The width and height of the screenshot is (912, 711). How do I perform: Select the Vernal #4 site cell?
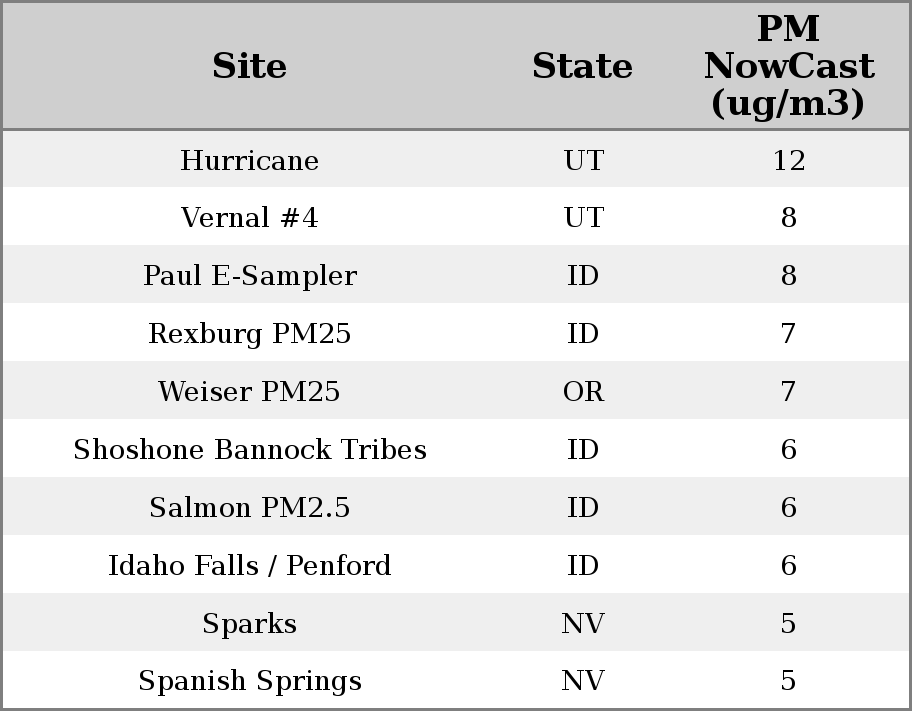(x=249, y=218)
